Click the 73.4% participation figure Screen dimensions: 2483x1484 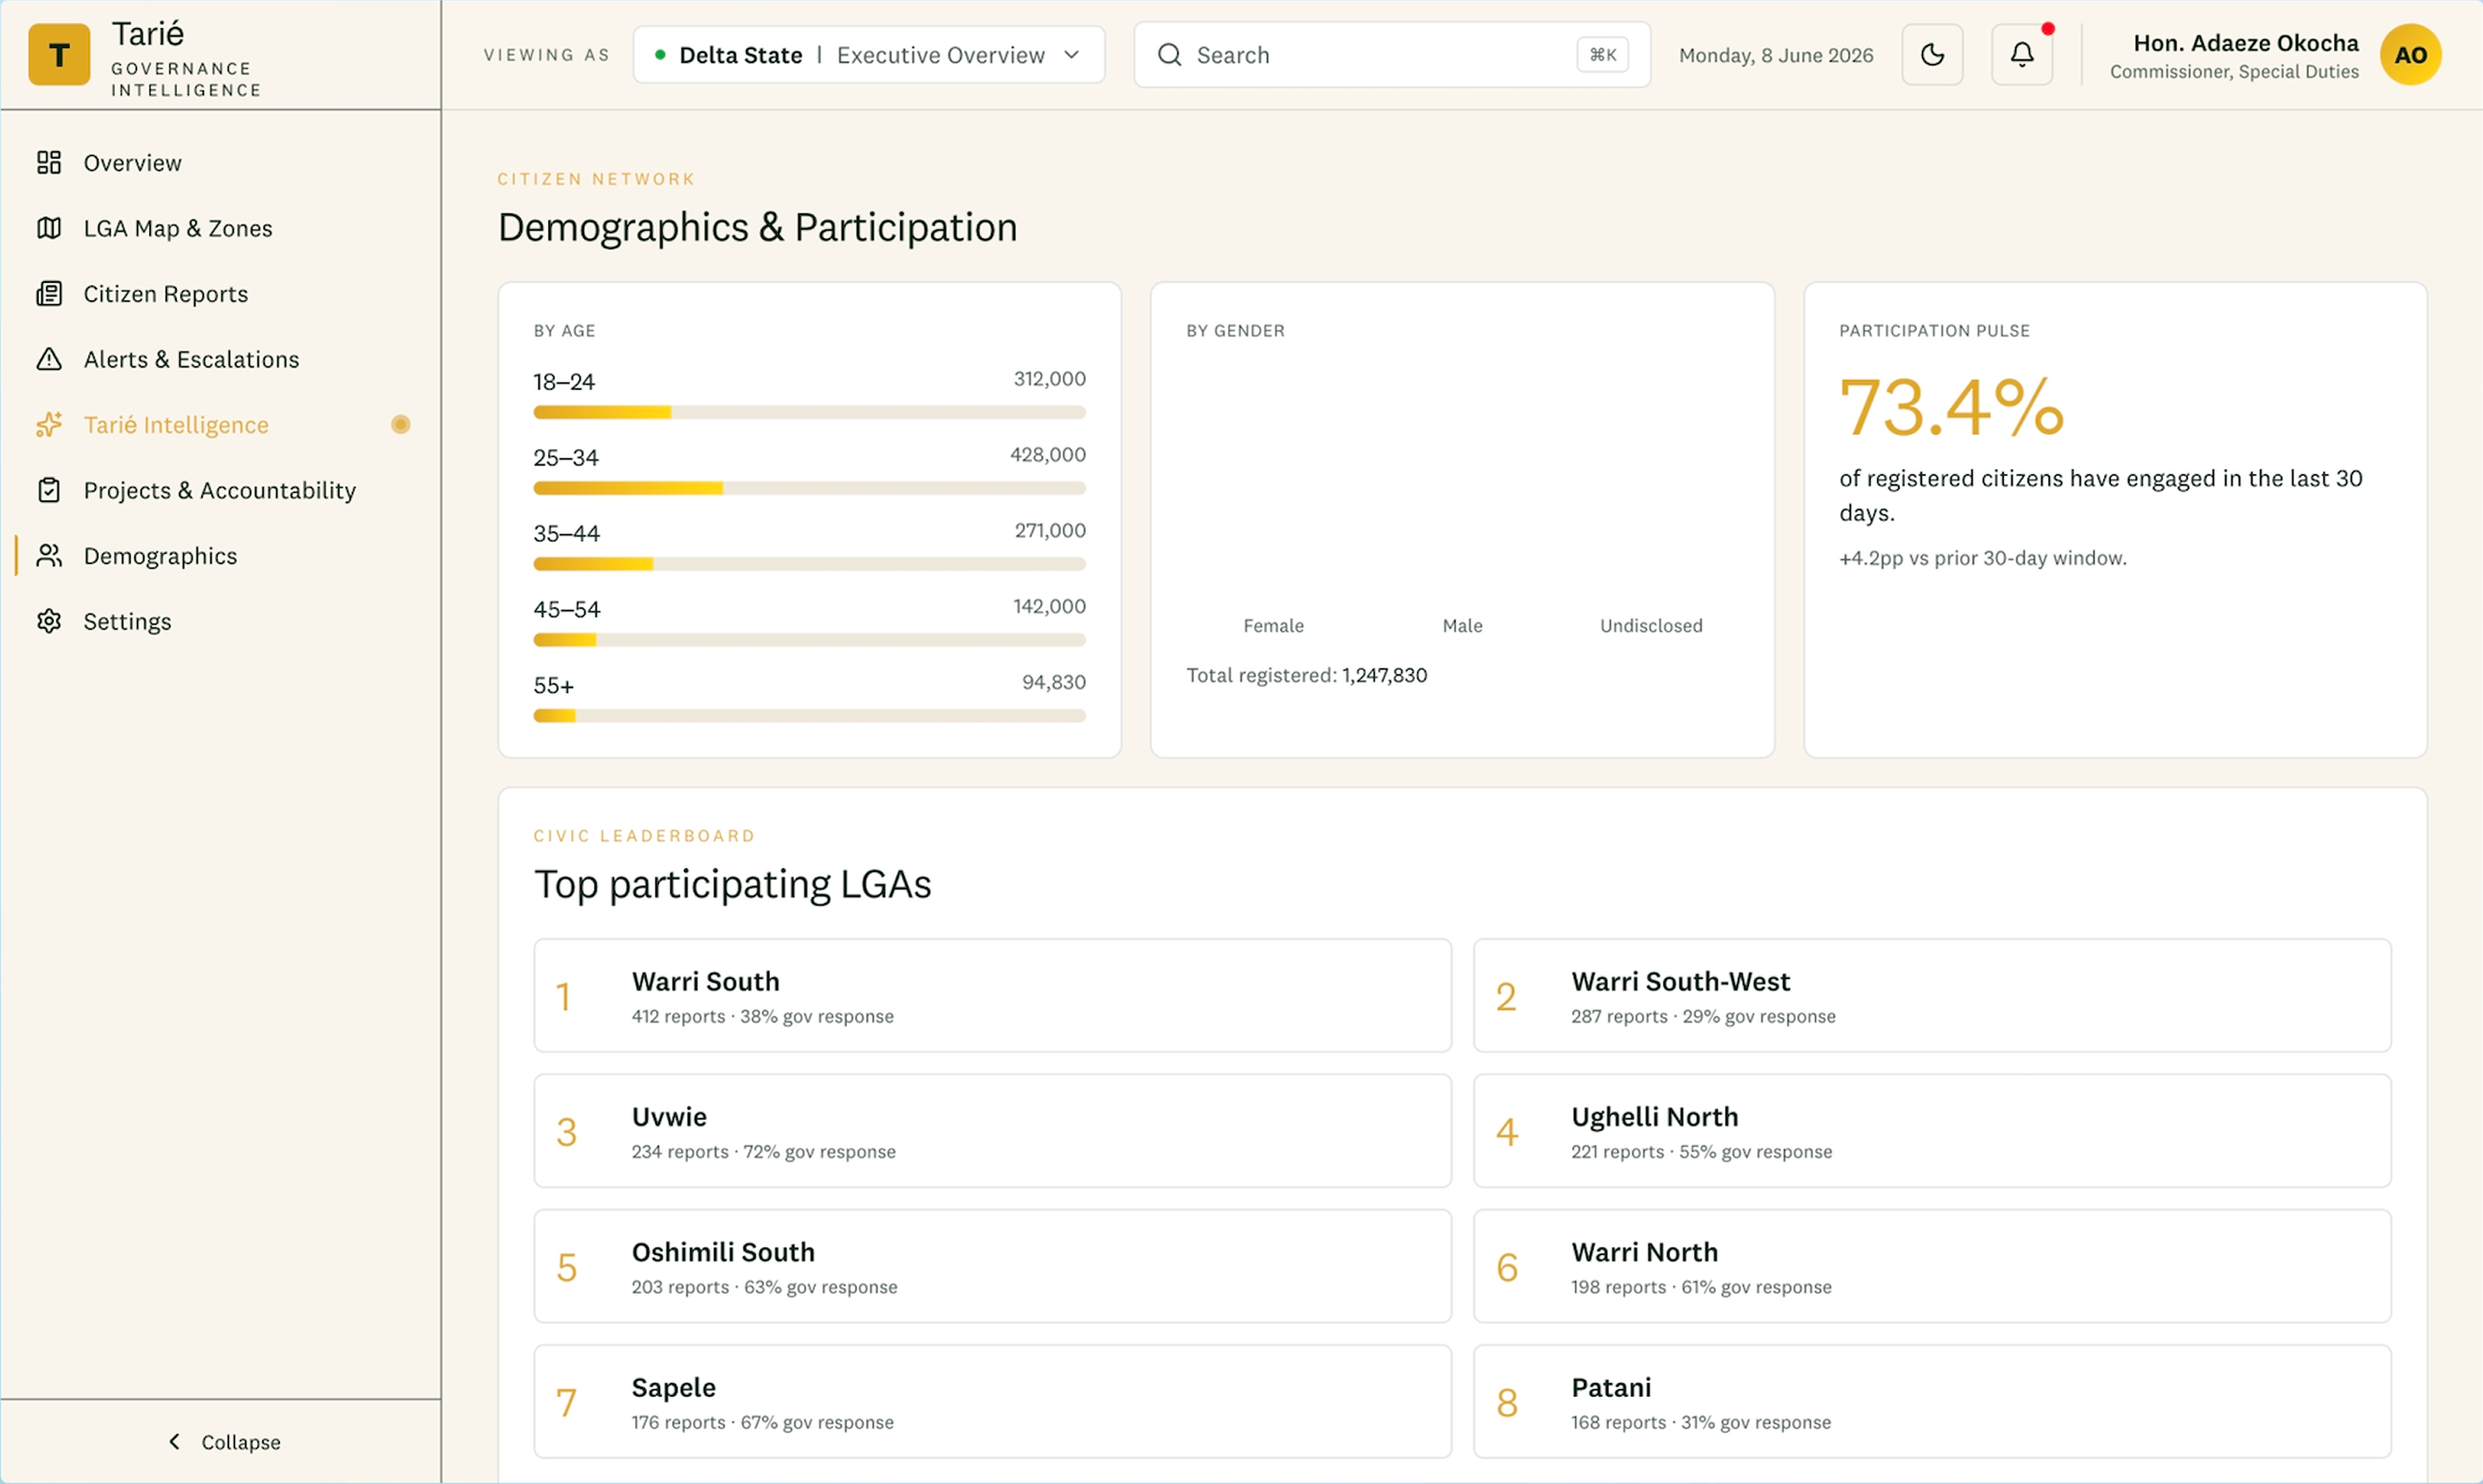1951,407
